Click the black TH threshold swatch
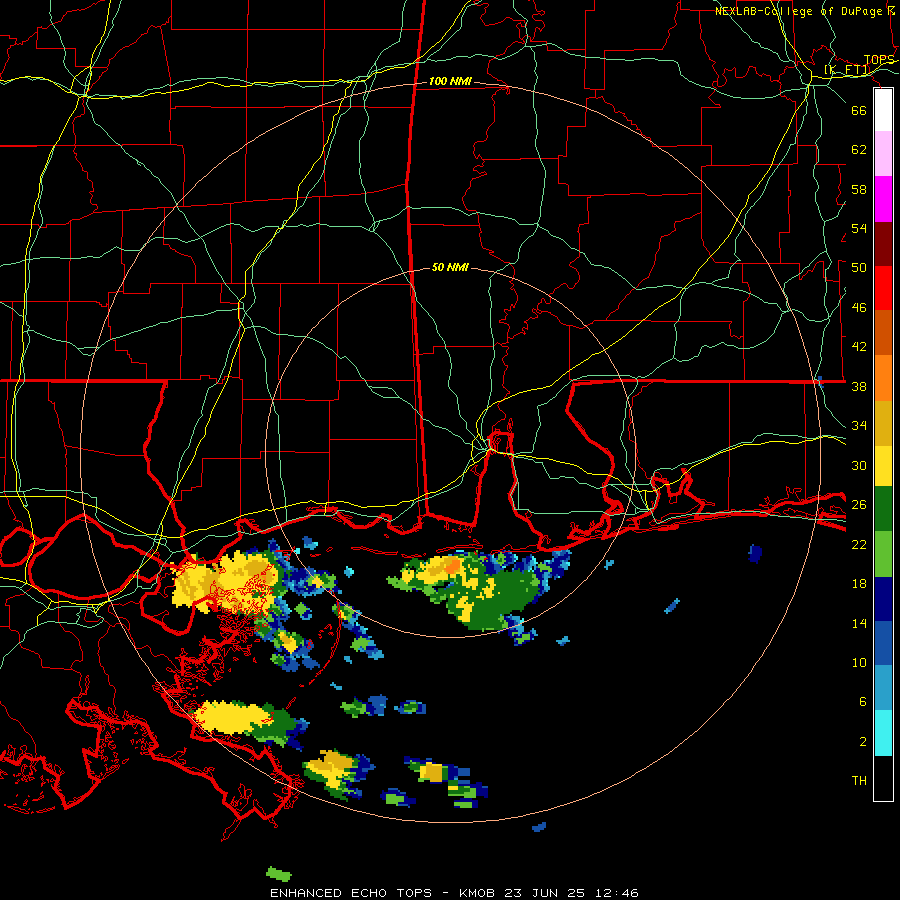This screenshot has width=900, height=900. click(x=883, y=778)
